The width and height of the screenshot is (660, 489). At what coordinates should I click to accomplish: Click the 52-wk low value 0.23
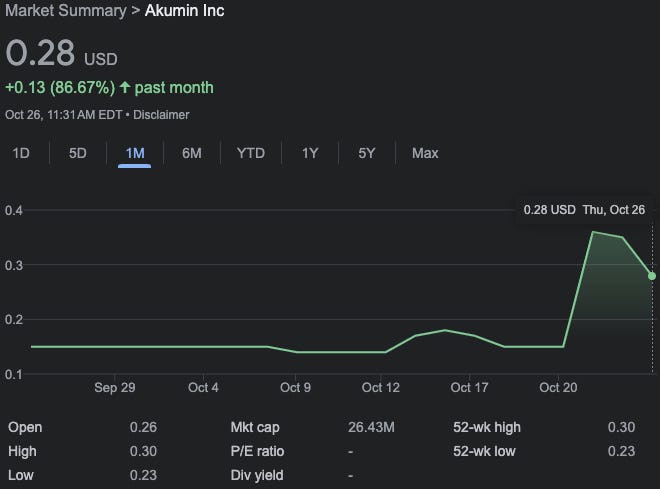click(x=621, y=451)
